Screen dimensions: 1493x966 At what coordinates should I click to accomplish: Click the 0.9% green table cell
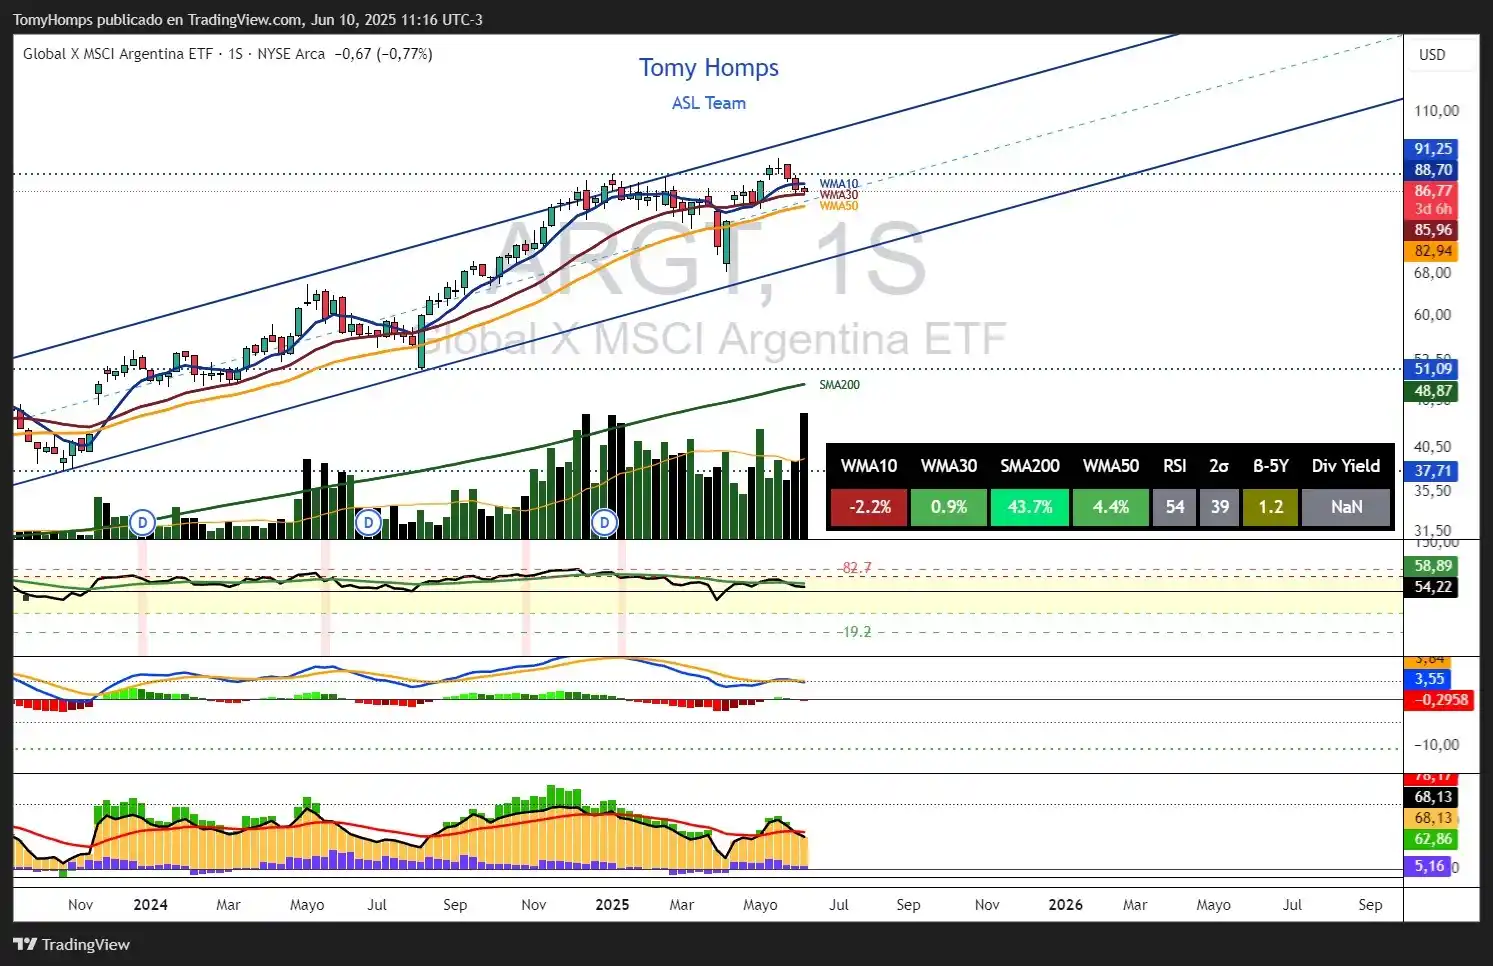click(x=949, y=507)
